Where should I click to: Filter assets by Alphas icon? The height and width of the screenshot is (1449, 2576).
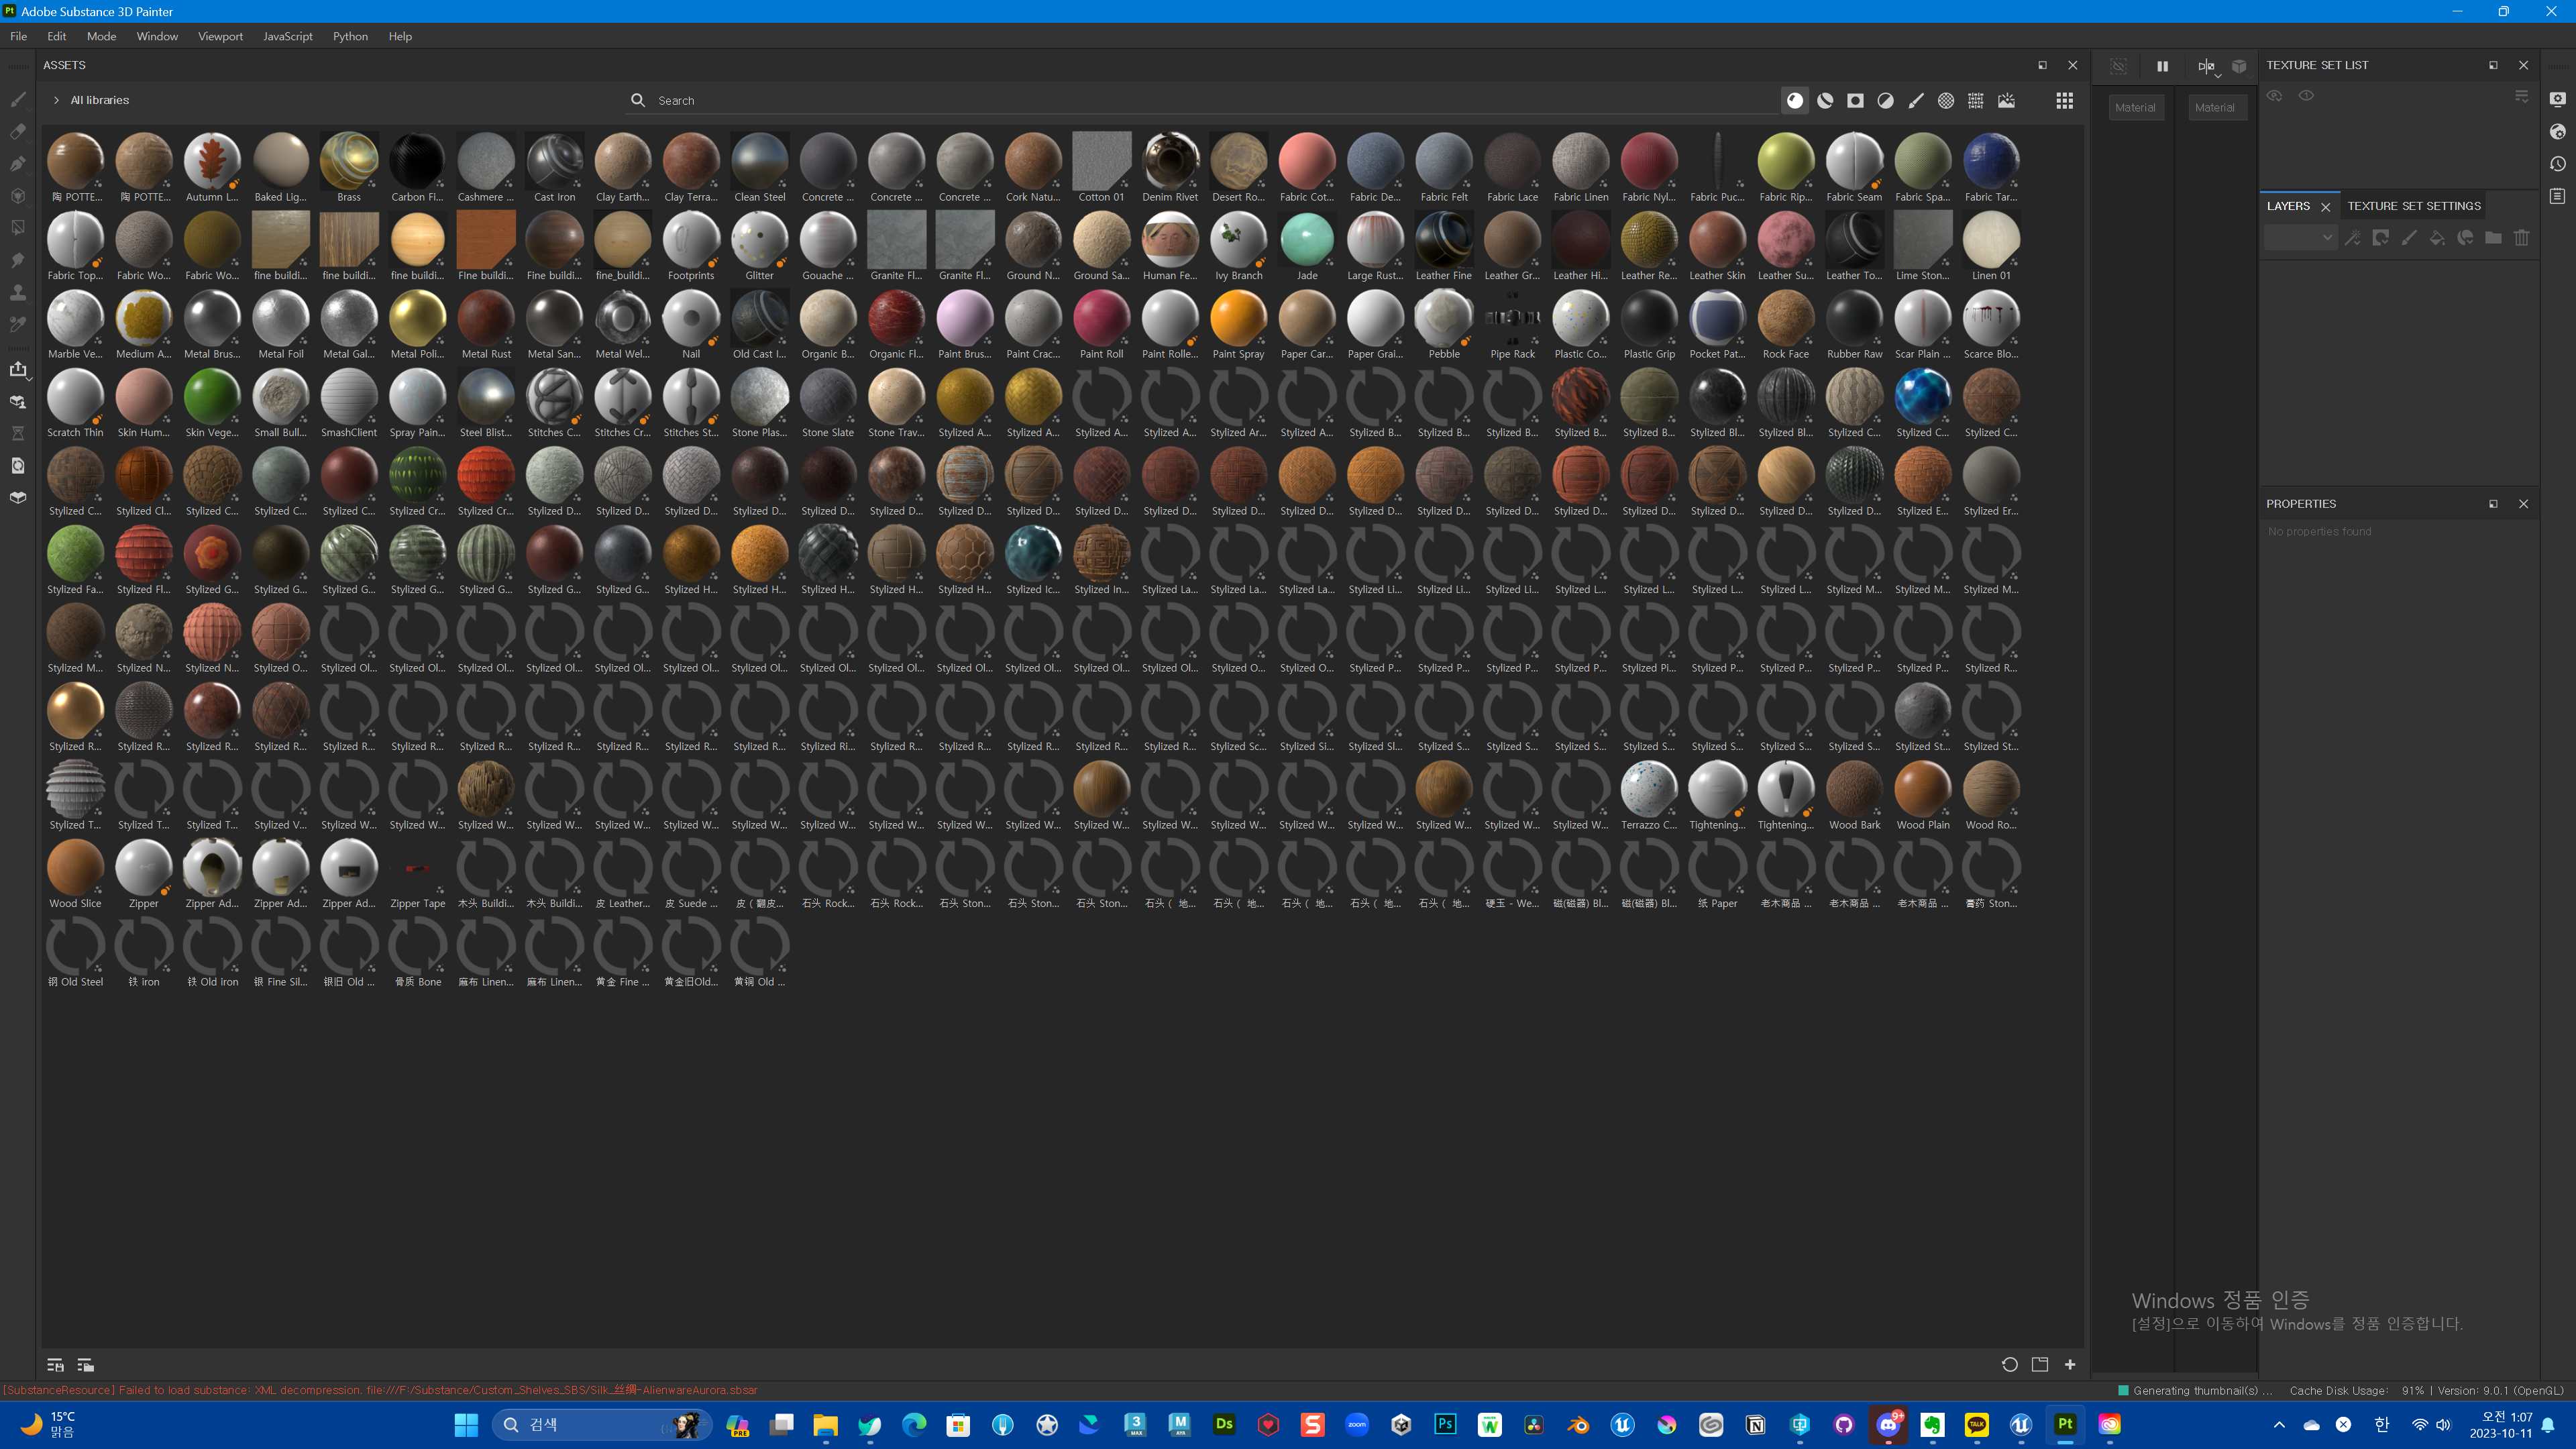click(1945, 101)
